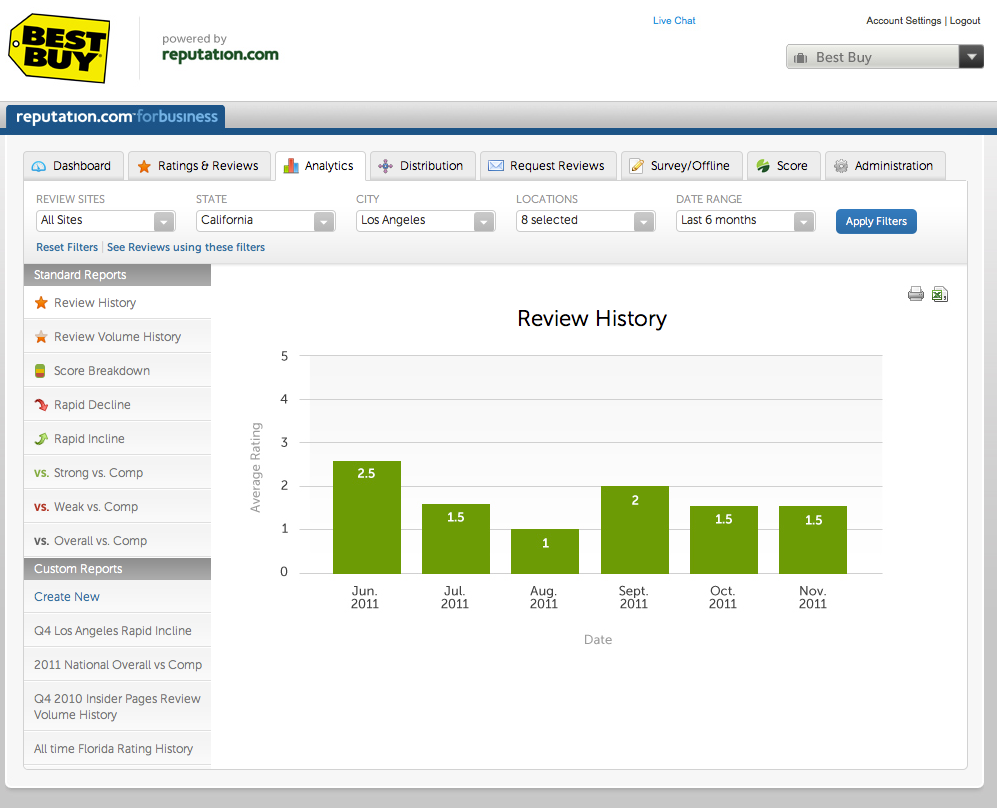Click the red Rapid Decline arrow icon

pos(41,405)
